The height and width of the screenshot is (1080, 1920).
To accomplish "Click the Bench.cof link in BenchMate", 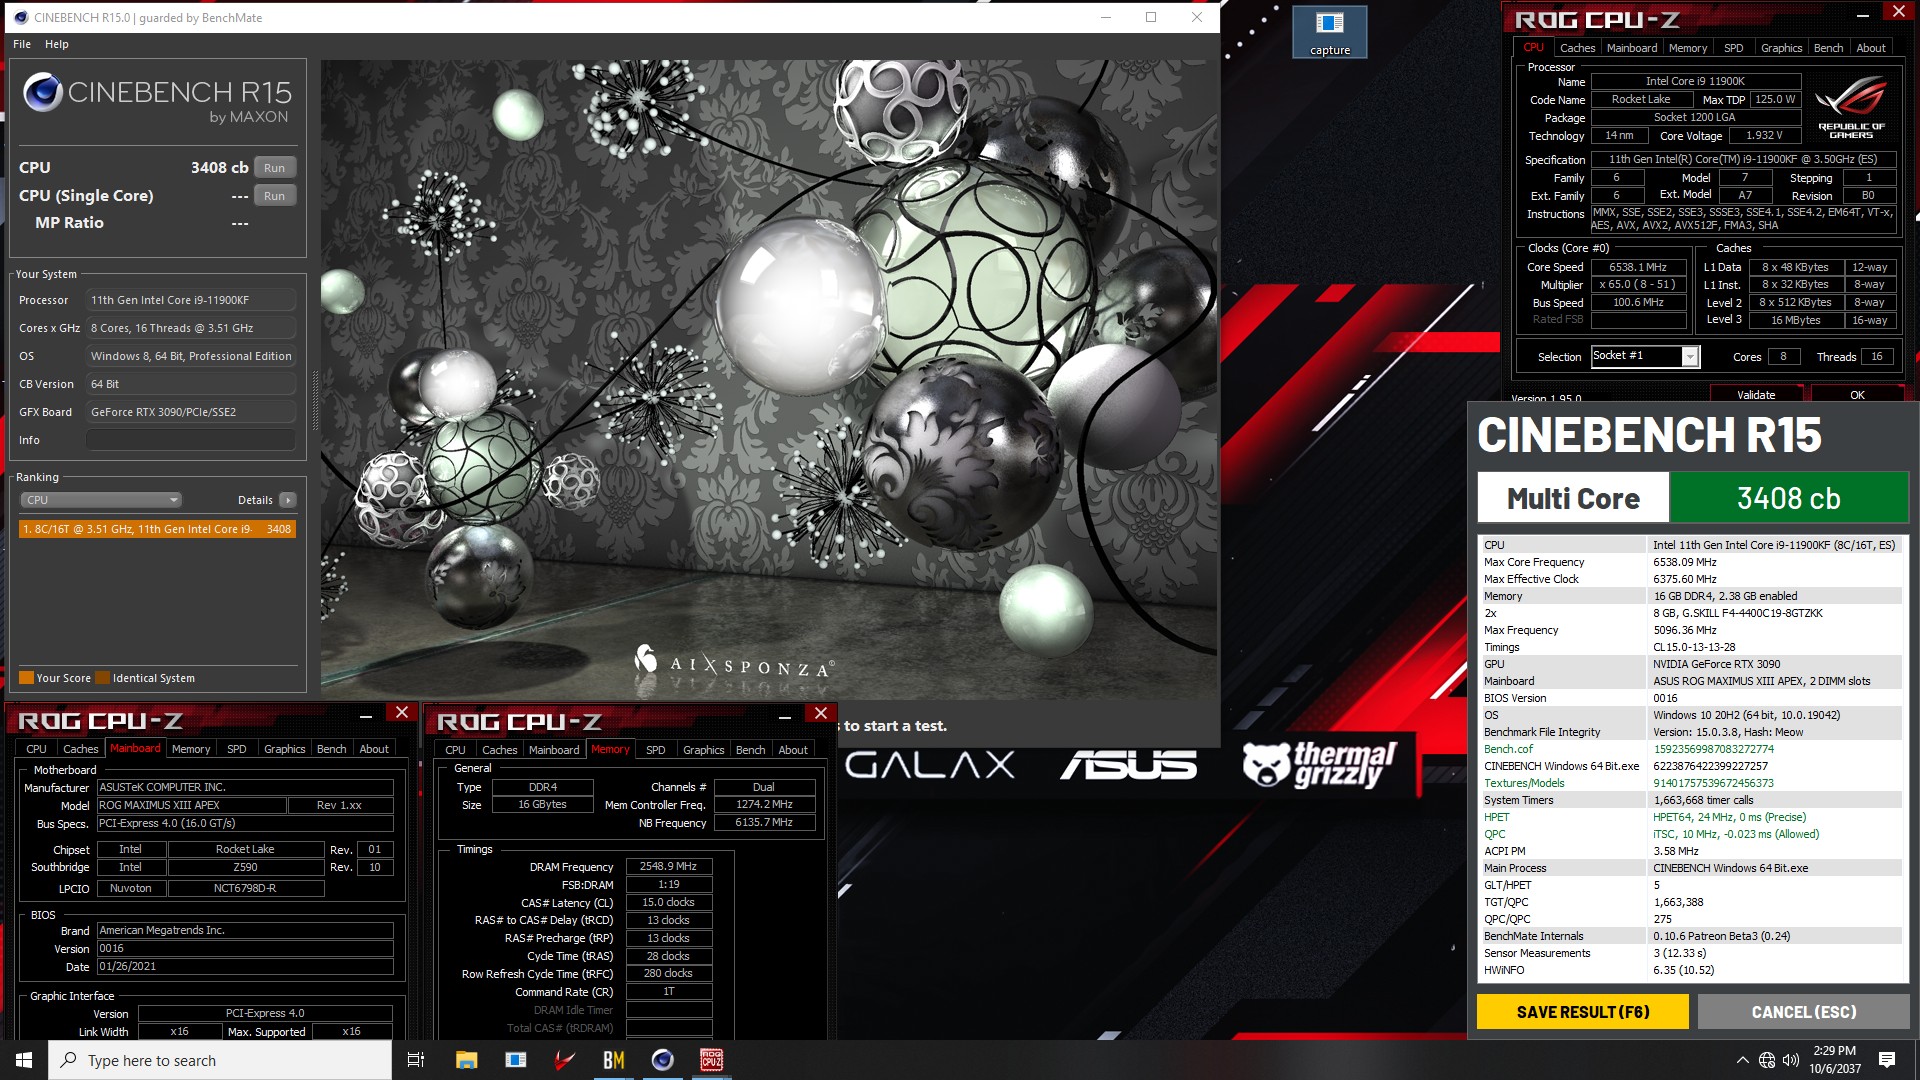I will 1508,749.
